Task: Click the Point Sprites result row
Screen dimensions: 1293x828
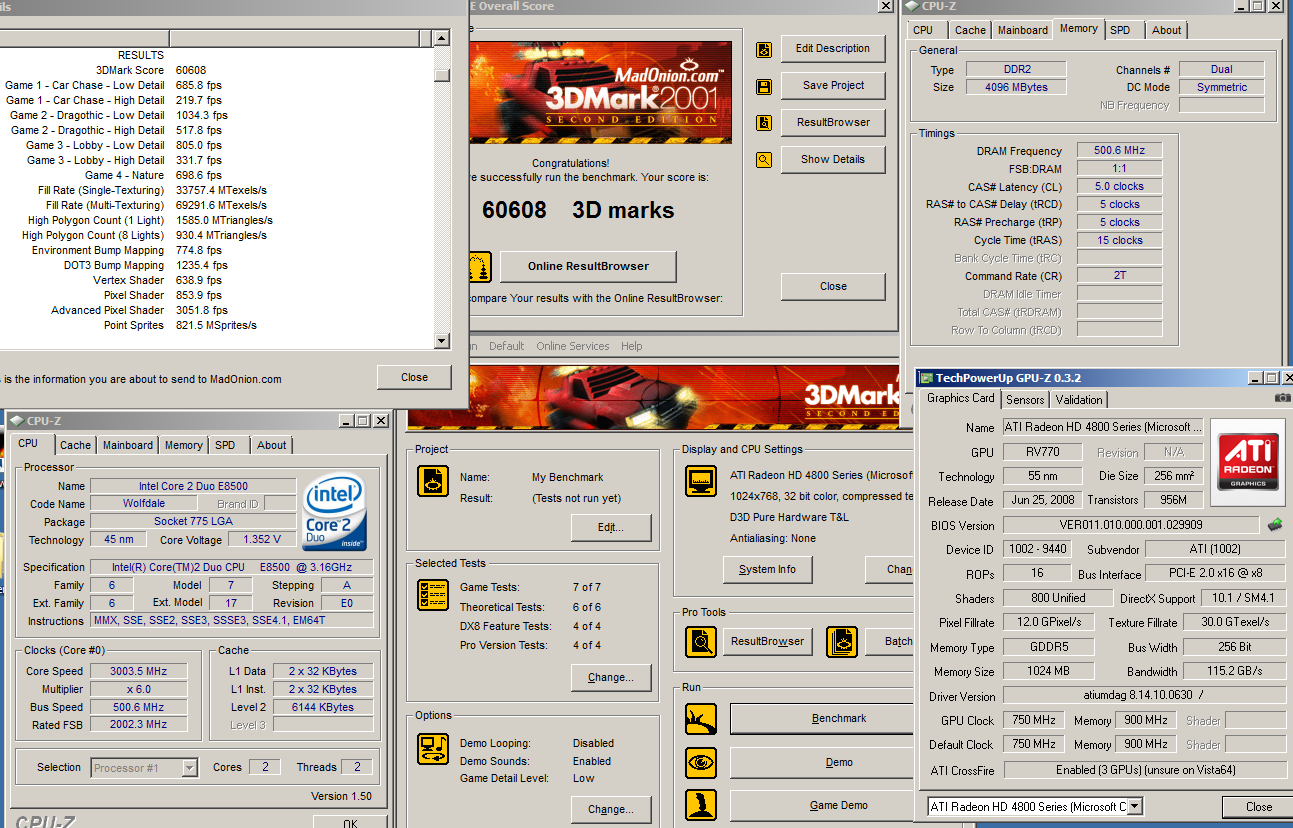Action: 216,325
